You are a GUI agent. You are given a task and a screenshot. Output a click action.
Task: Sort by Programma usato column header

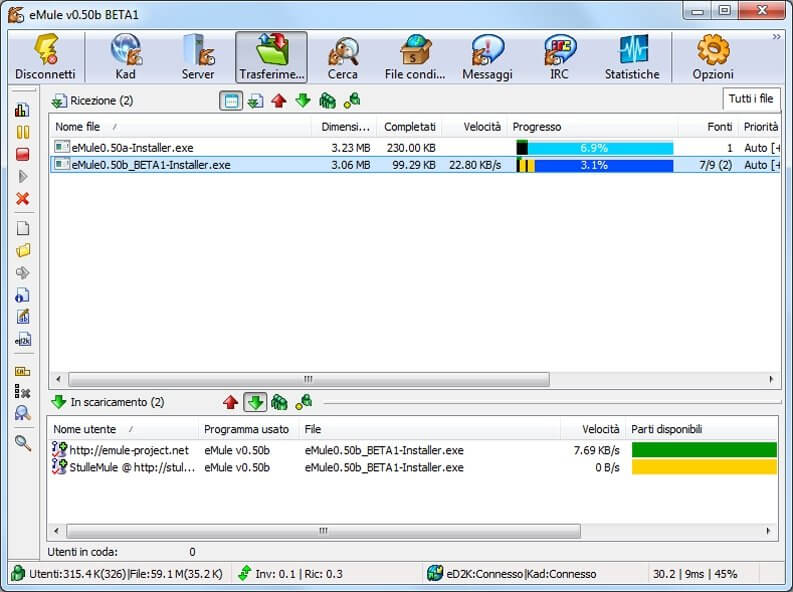[249, 429]
